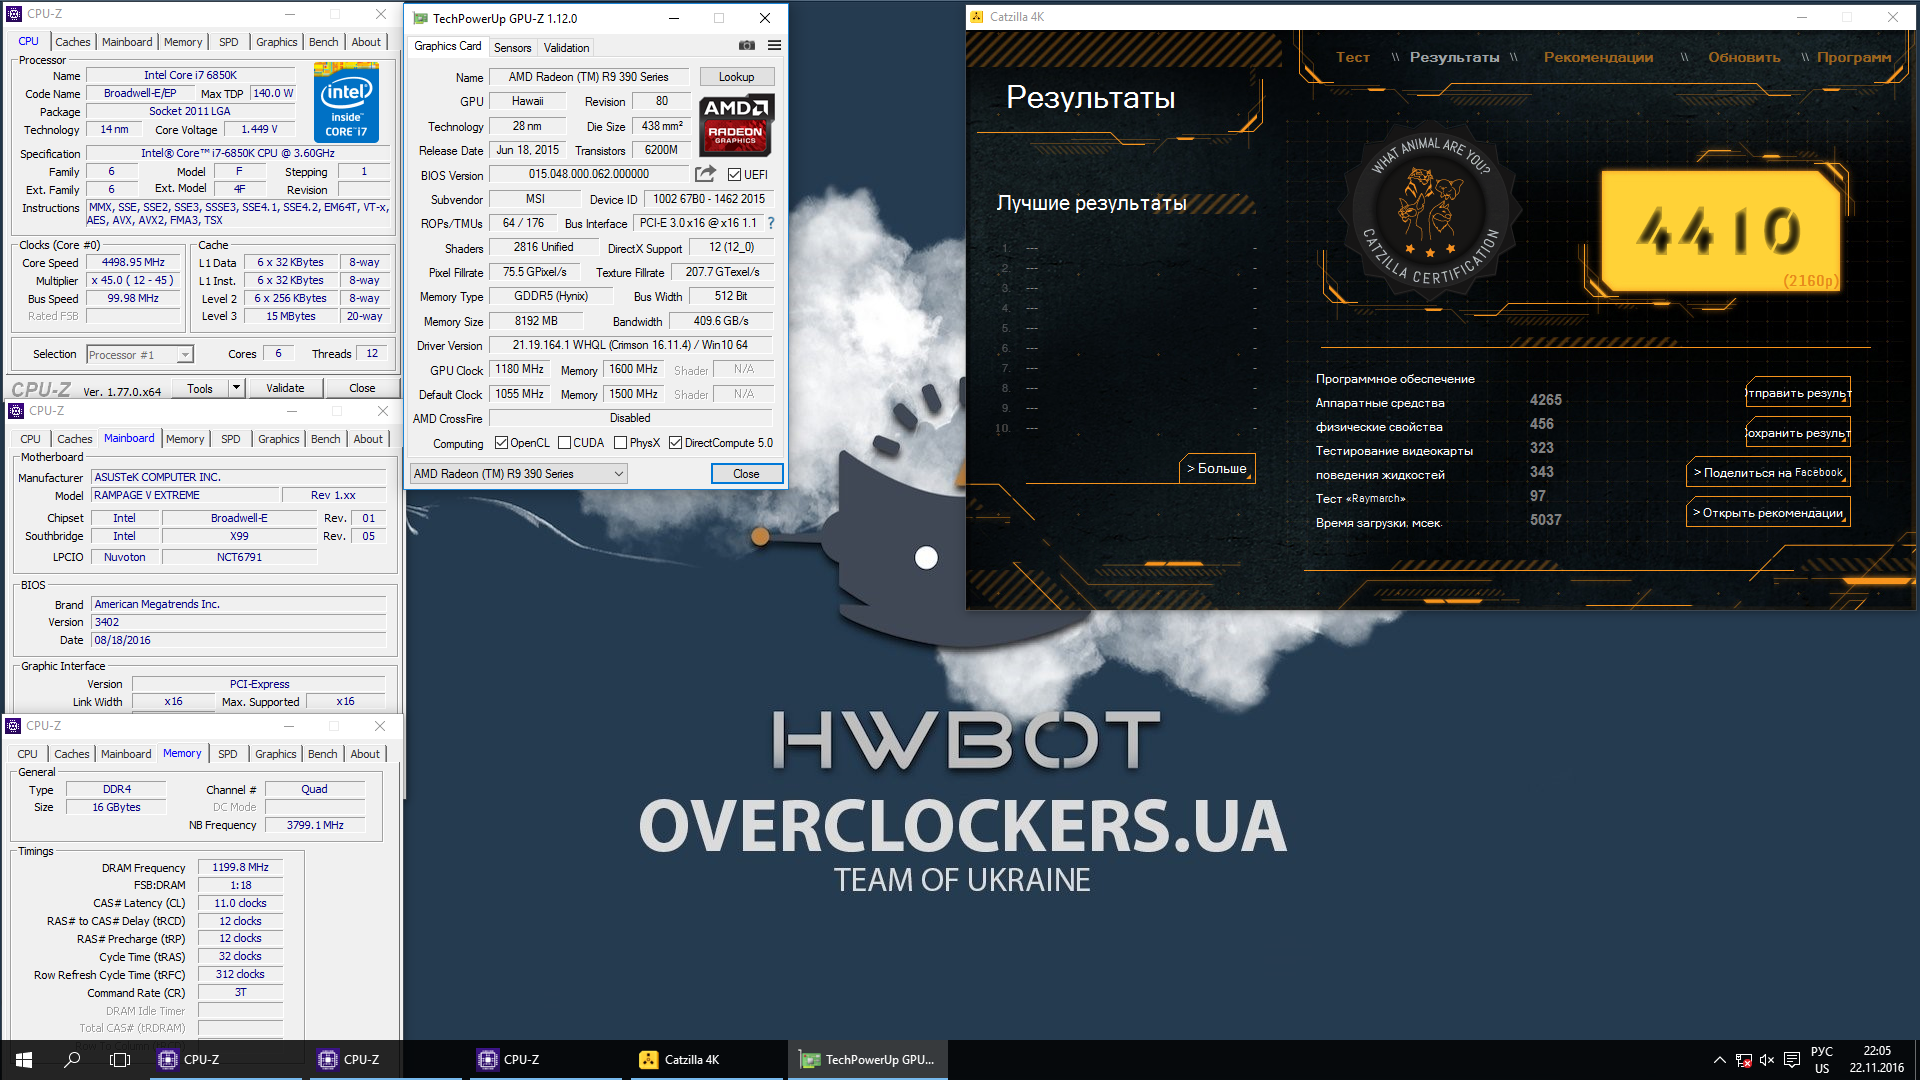Open Action Center notifications icon

click(x=1792, y=1060)
